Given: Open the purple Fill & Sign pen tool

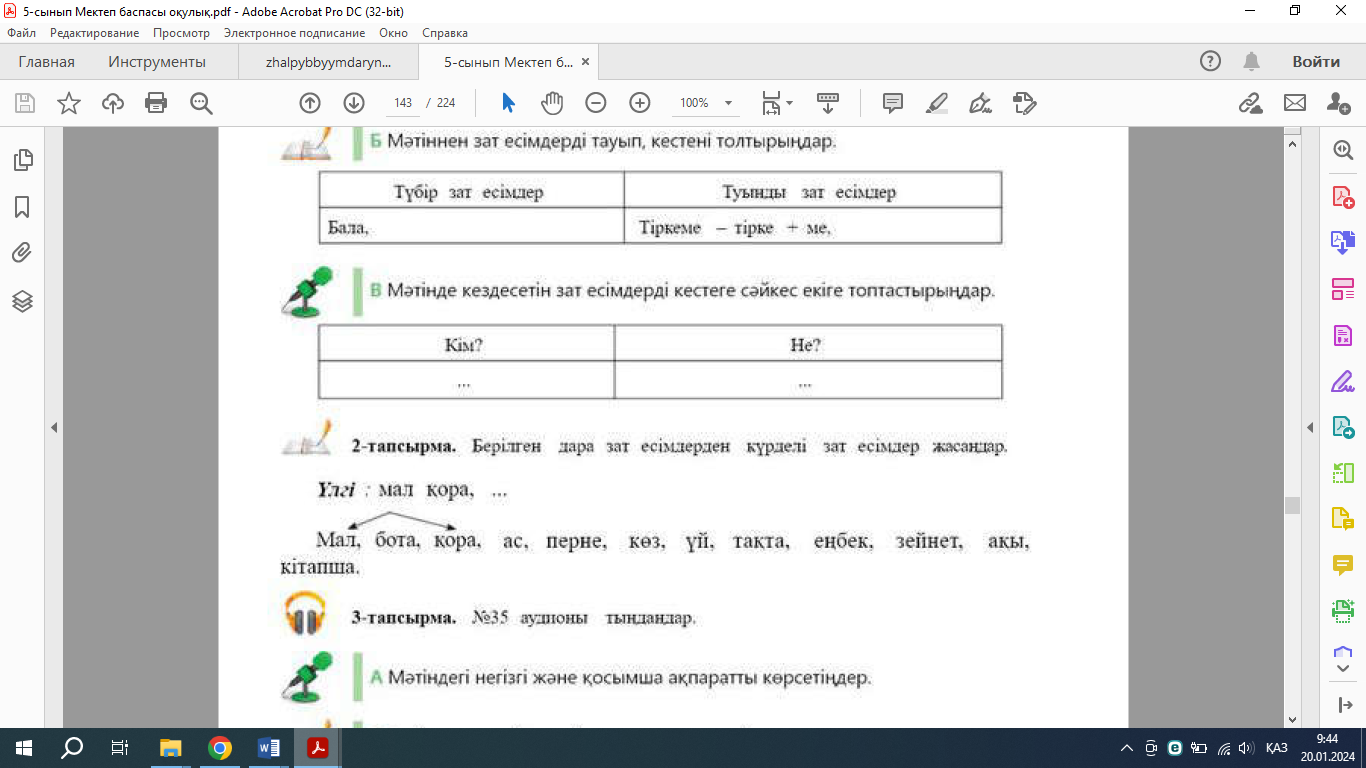Looking at the screenshot, I should (x=1342, y=381).
